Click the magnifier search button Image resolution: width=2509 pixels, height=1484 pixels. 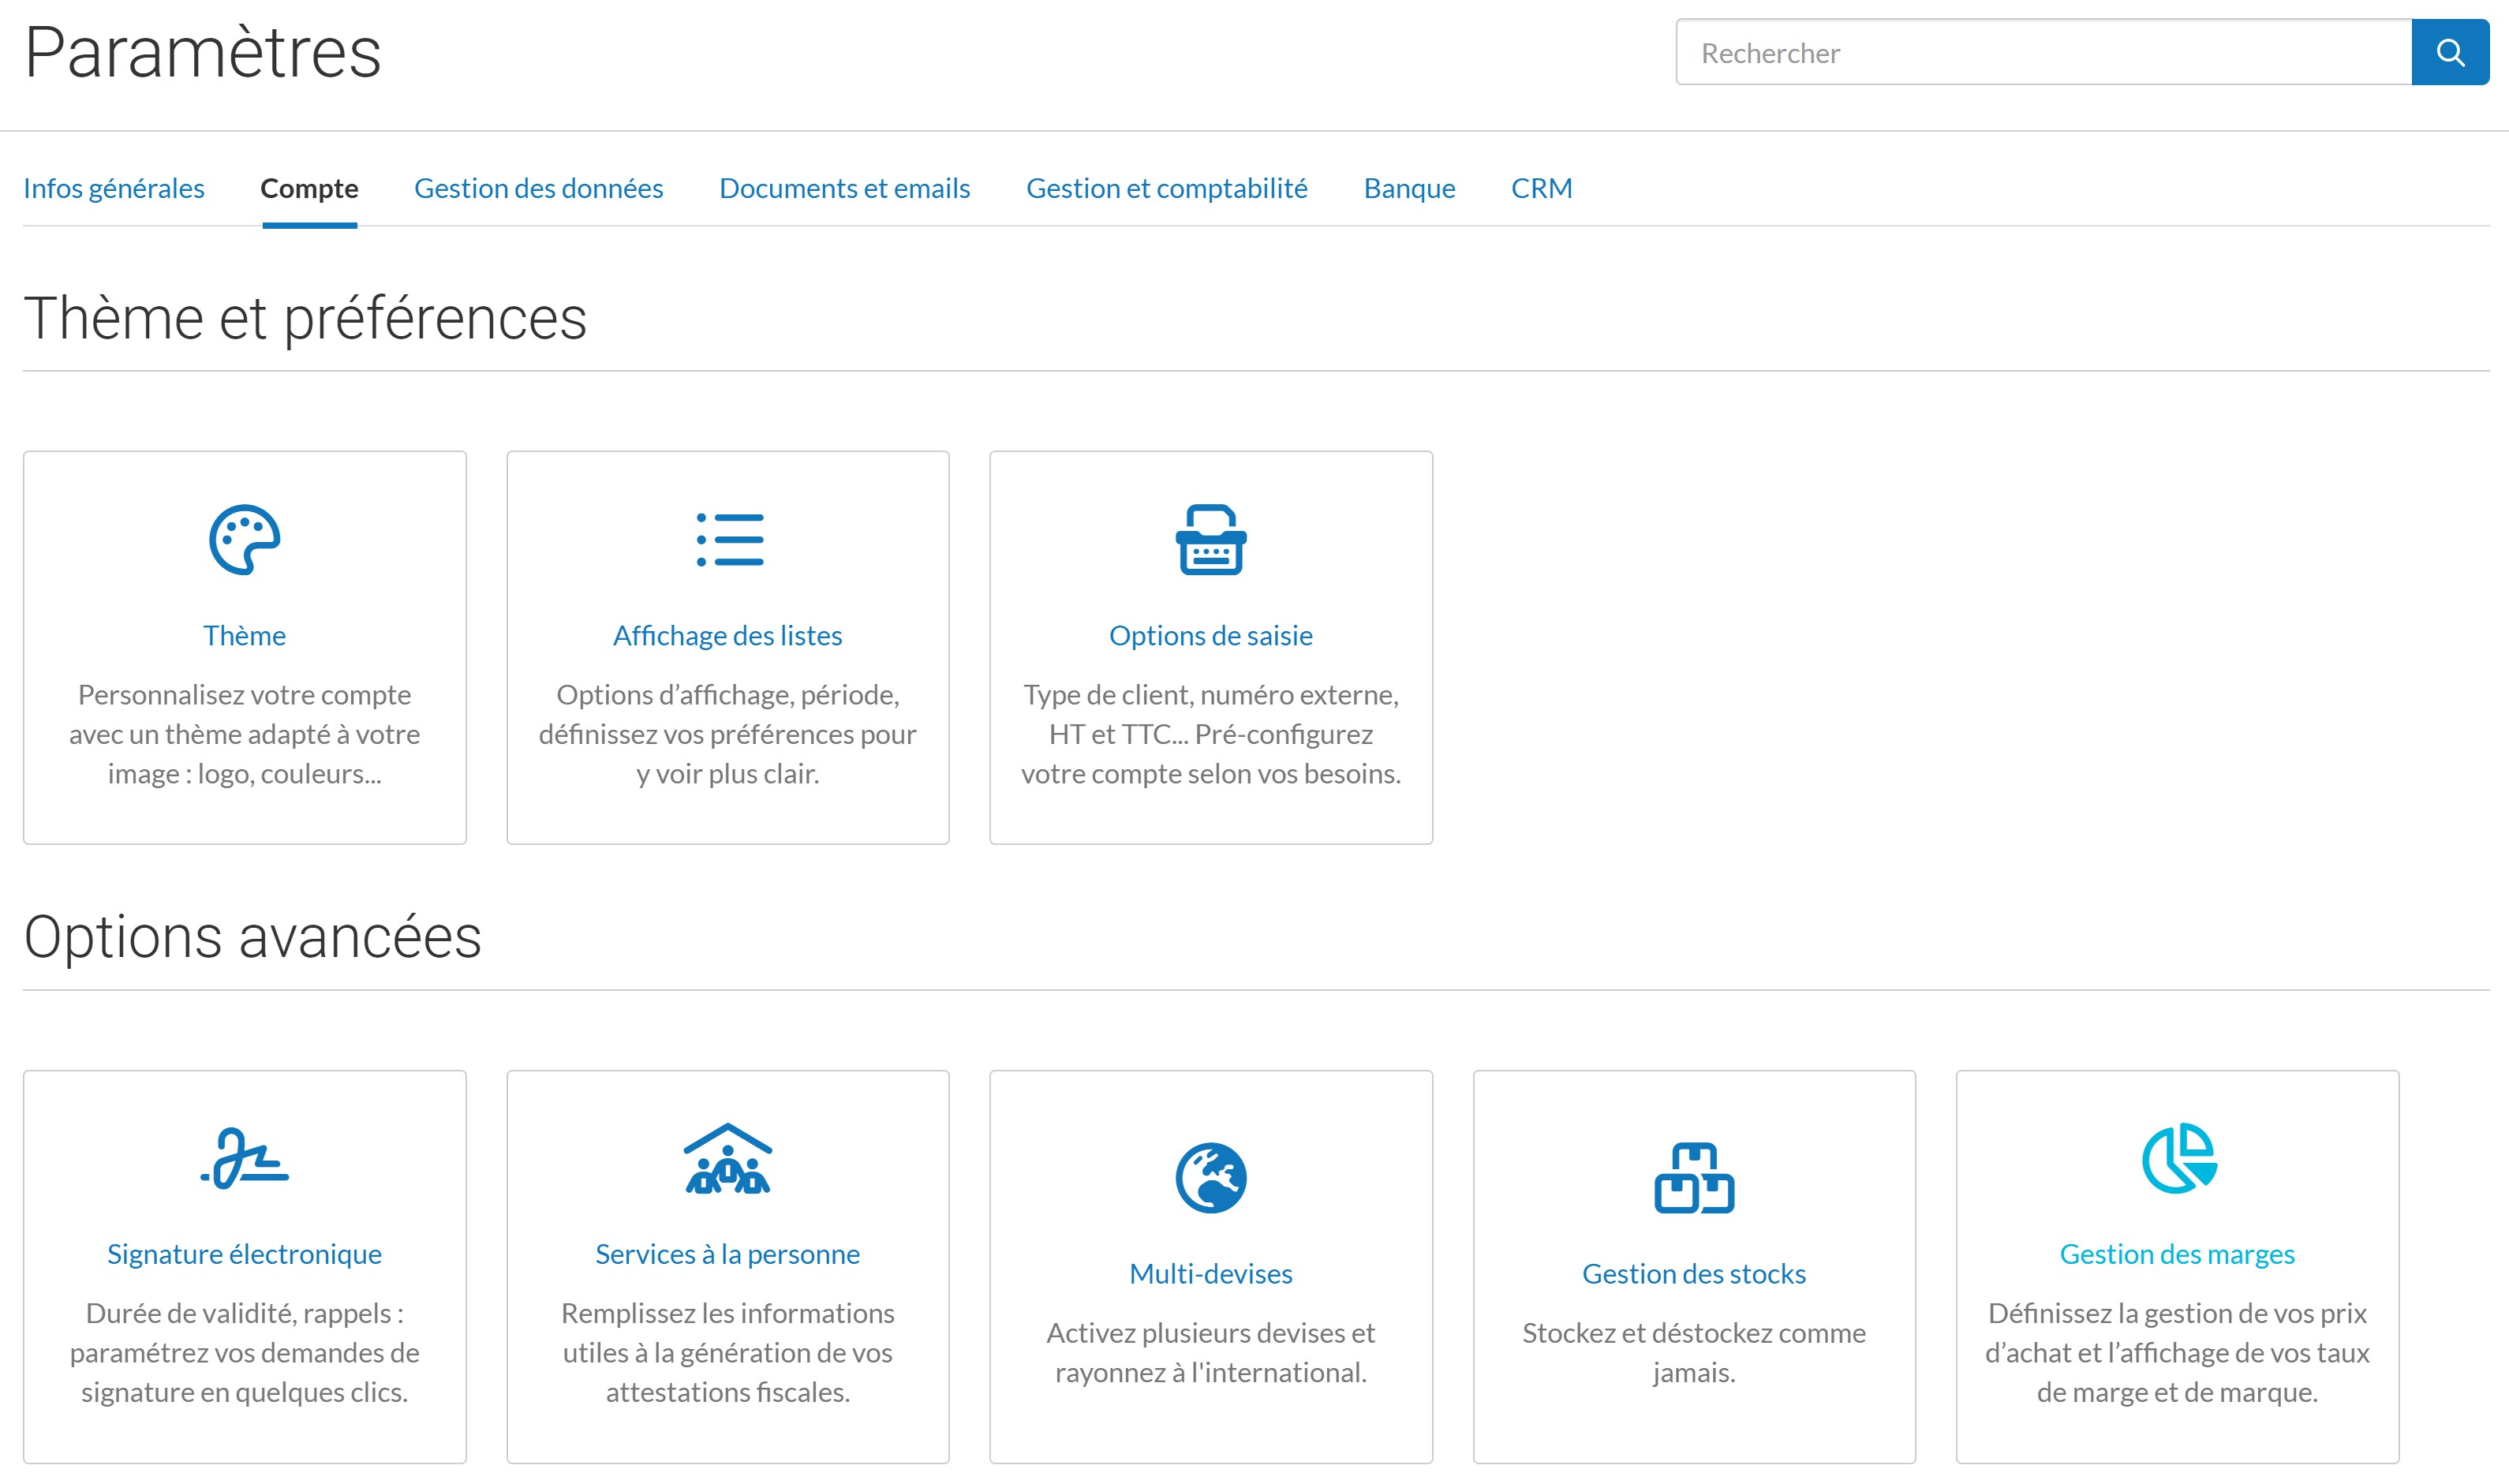pos(2449,52)
